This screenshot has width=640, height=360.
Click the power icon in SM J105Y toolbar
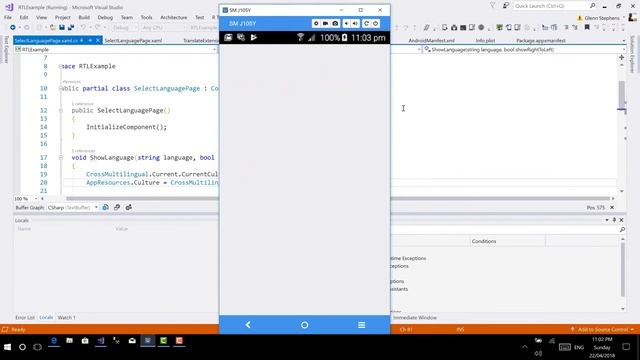pos(376,24)
